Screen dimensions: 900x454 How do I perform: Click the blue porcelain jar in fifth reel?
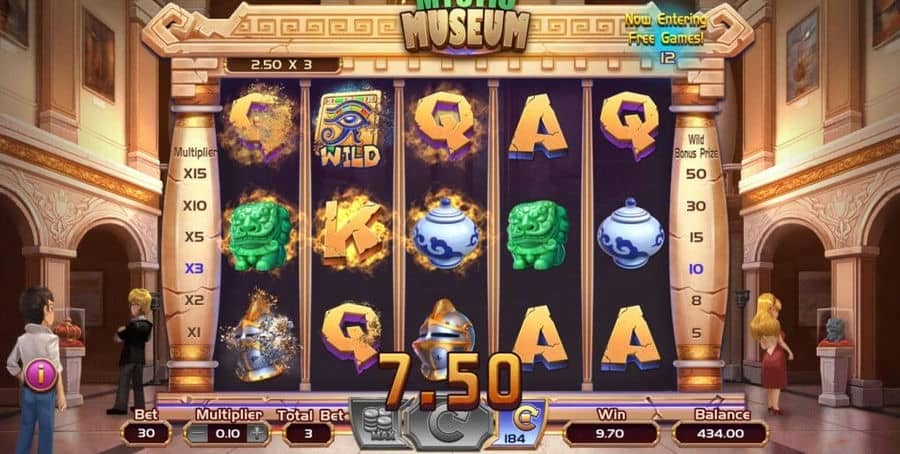[630, 232]
